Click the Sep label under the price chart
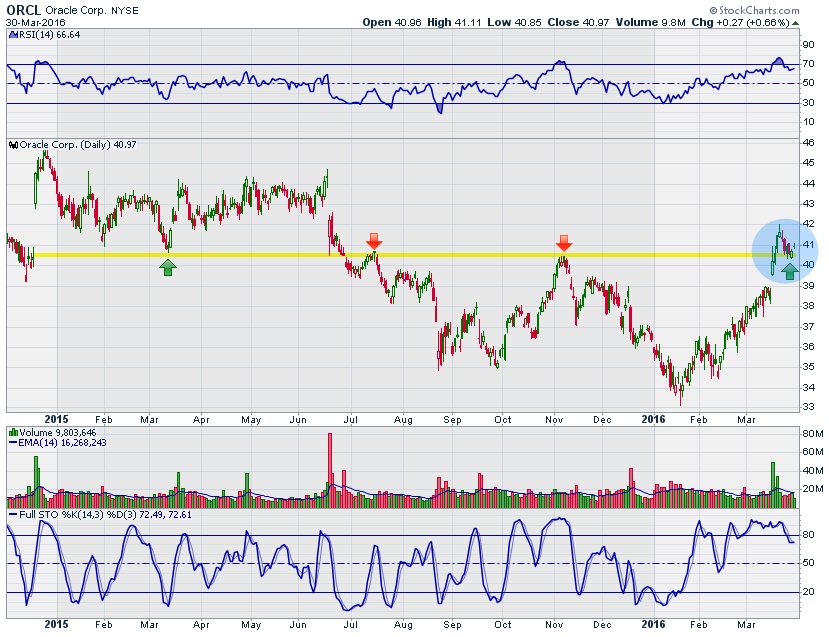The height and width of the screenshot is (637, 829). pyautogui.click(x=452, y=420)
